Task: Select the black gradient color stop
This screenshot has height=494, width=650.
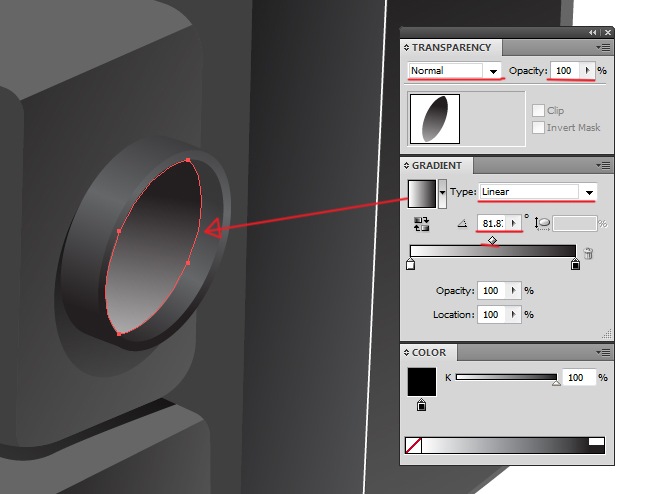Action: [575, 264]
